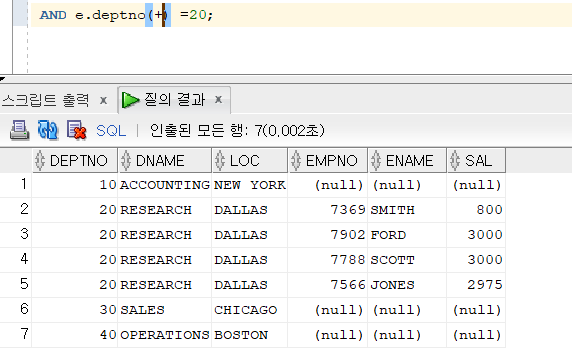Select the BOSTON cell
The width and height of the screenshot is (572, 364).
point(250,334)
